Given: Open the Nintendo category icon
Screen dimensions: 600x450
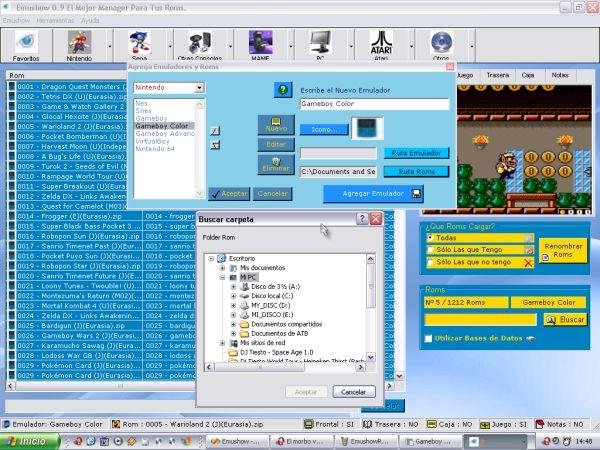Looking at the screenshot, I should 79,45.
